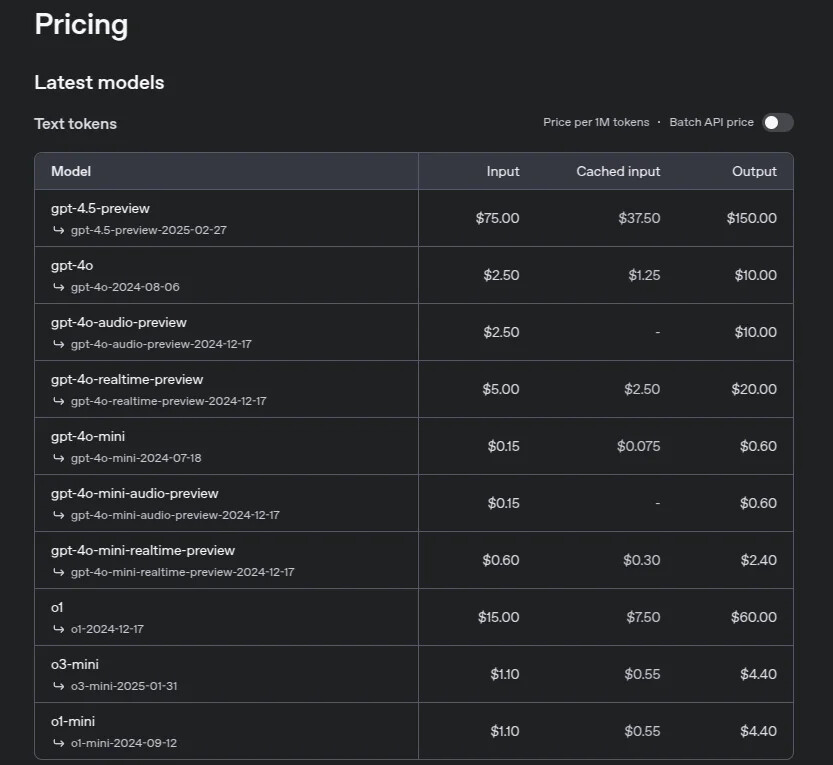Toggle the Batch API price switch

click(777, 122)
